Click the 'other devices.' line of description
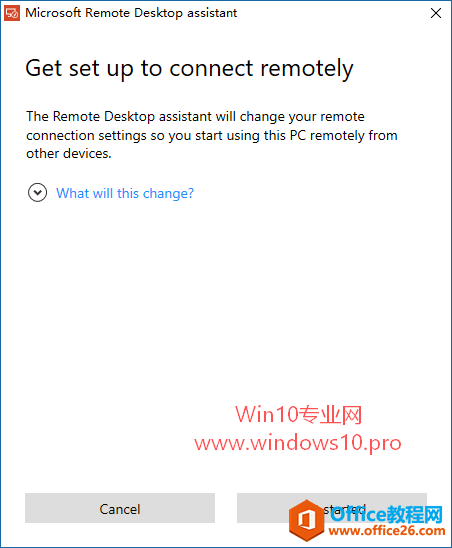This screenshot has height=548, width=452. point(69,153)
